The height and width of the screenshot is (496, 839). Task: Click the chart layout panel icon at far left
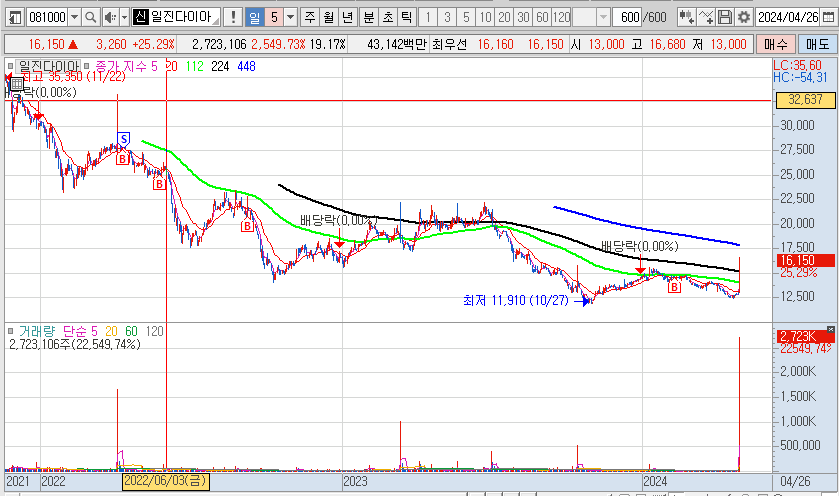tap(15, 18)
